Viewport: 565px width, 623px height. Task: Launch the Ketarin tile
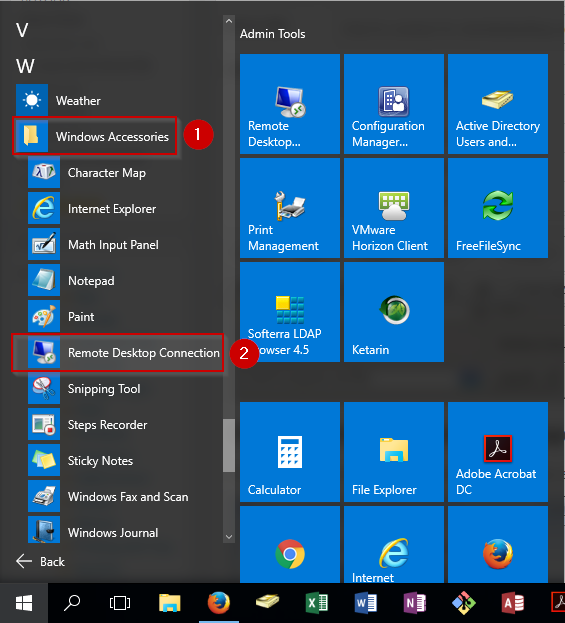coord(394,312)
